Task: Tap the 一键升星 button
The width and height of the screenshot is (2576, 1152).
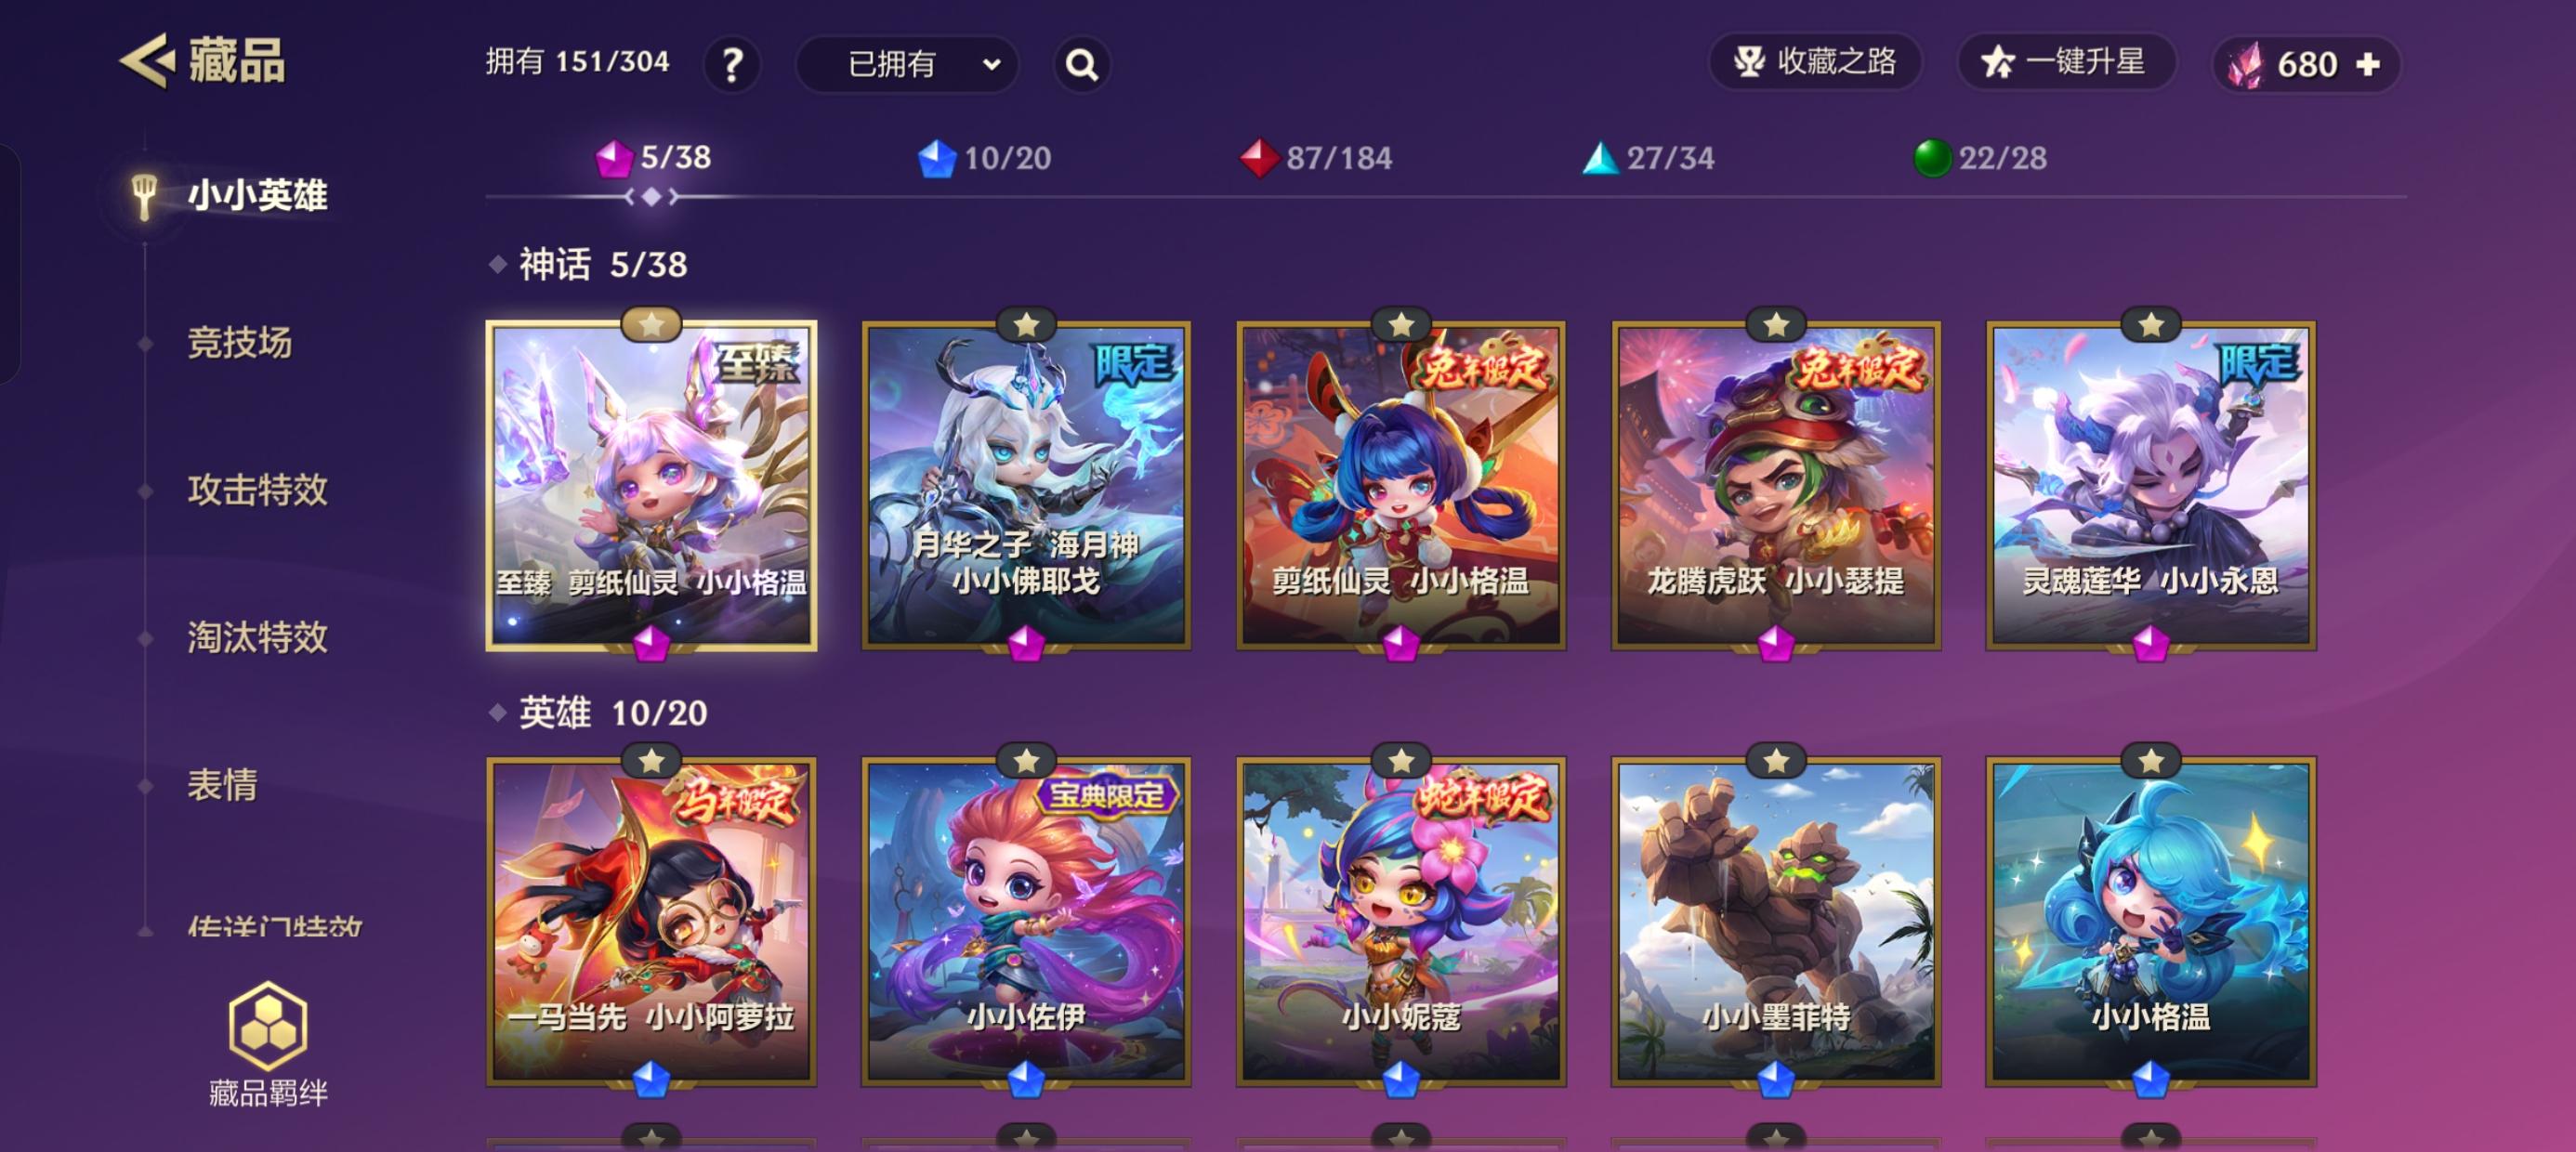Action: (2066, 62)
